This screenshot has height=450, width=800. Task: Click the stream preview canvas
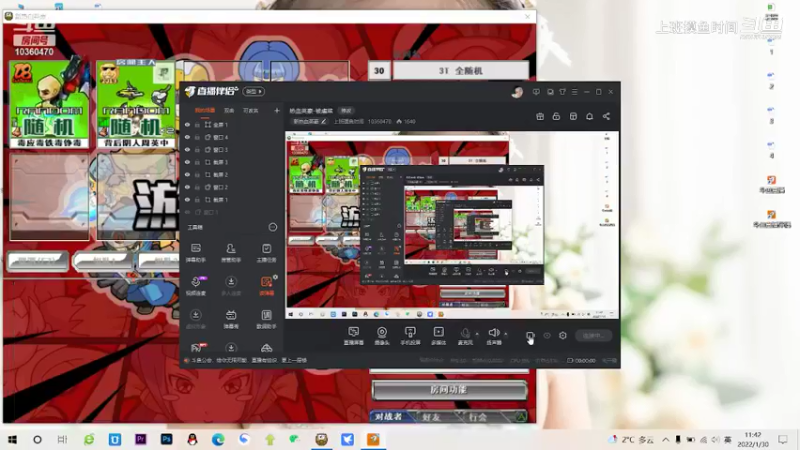[x=452, y=225]
